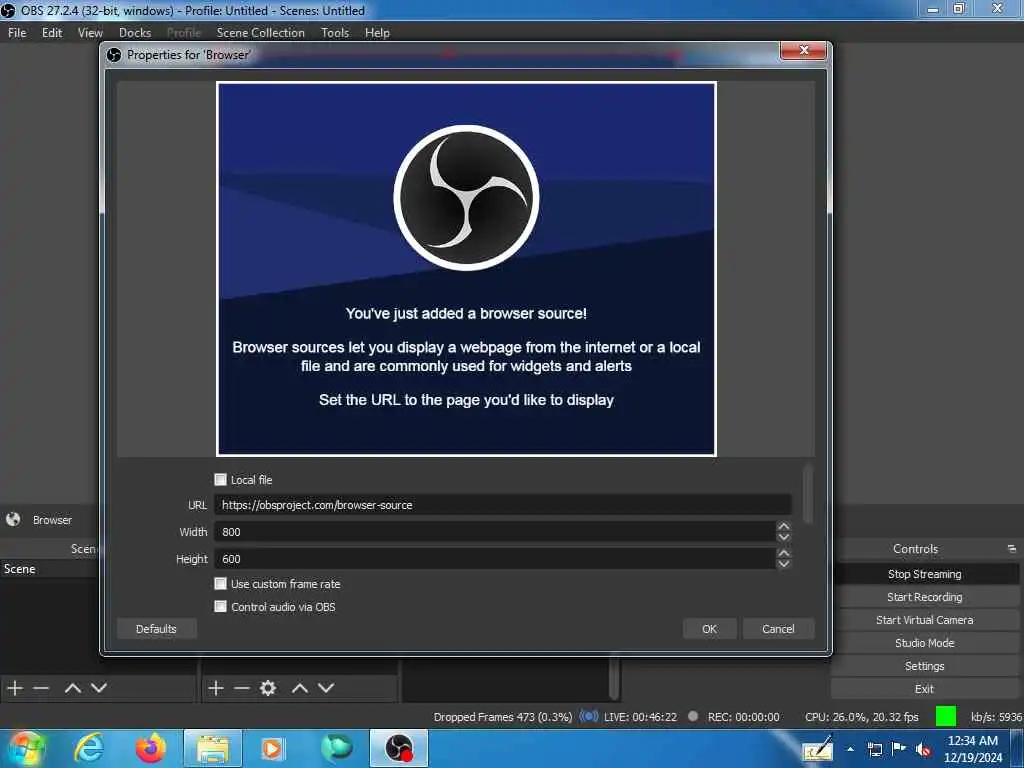The image size is (1024, 768).
Task: Decrease the Width value with the down arrow
Action: pos(784,537)
